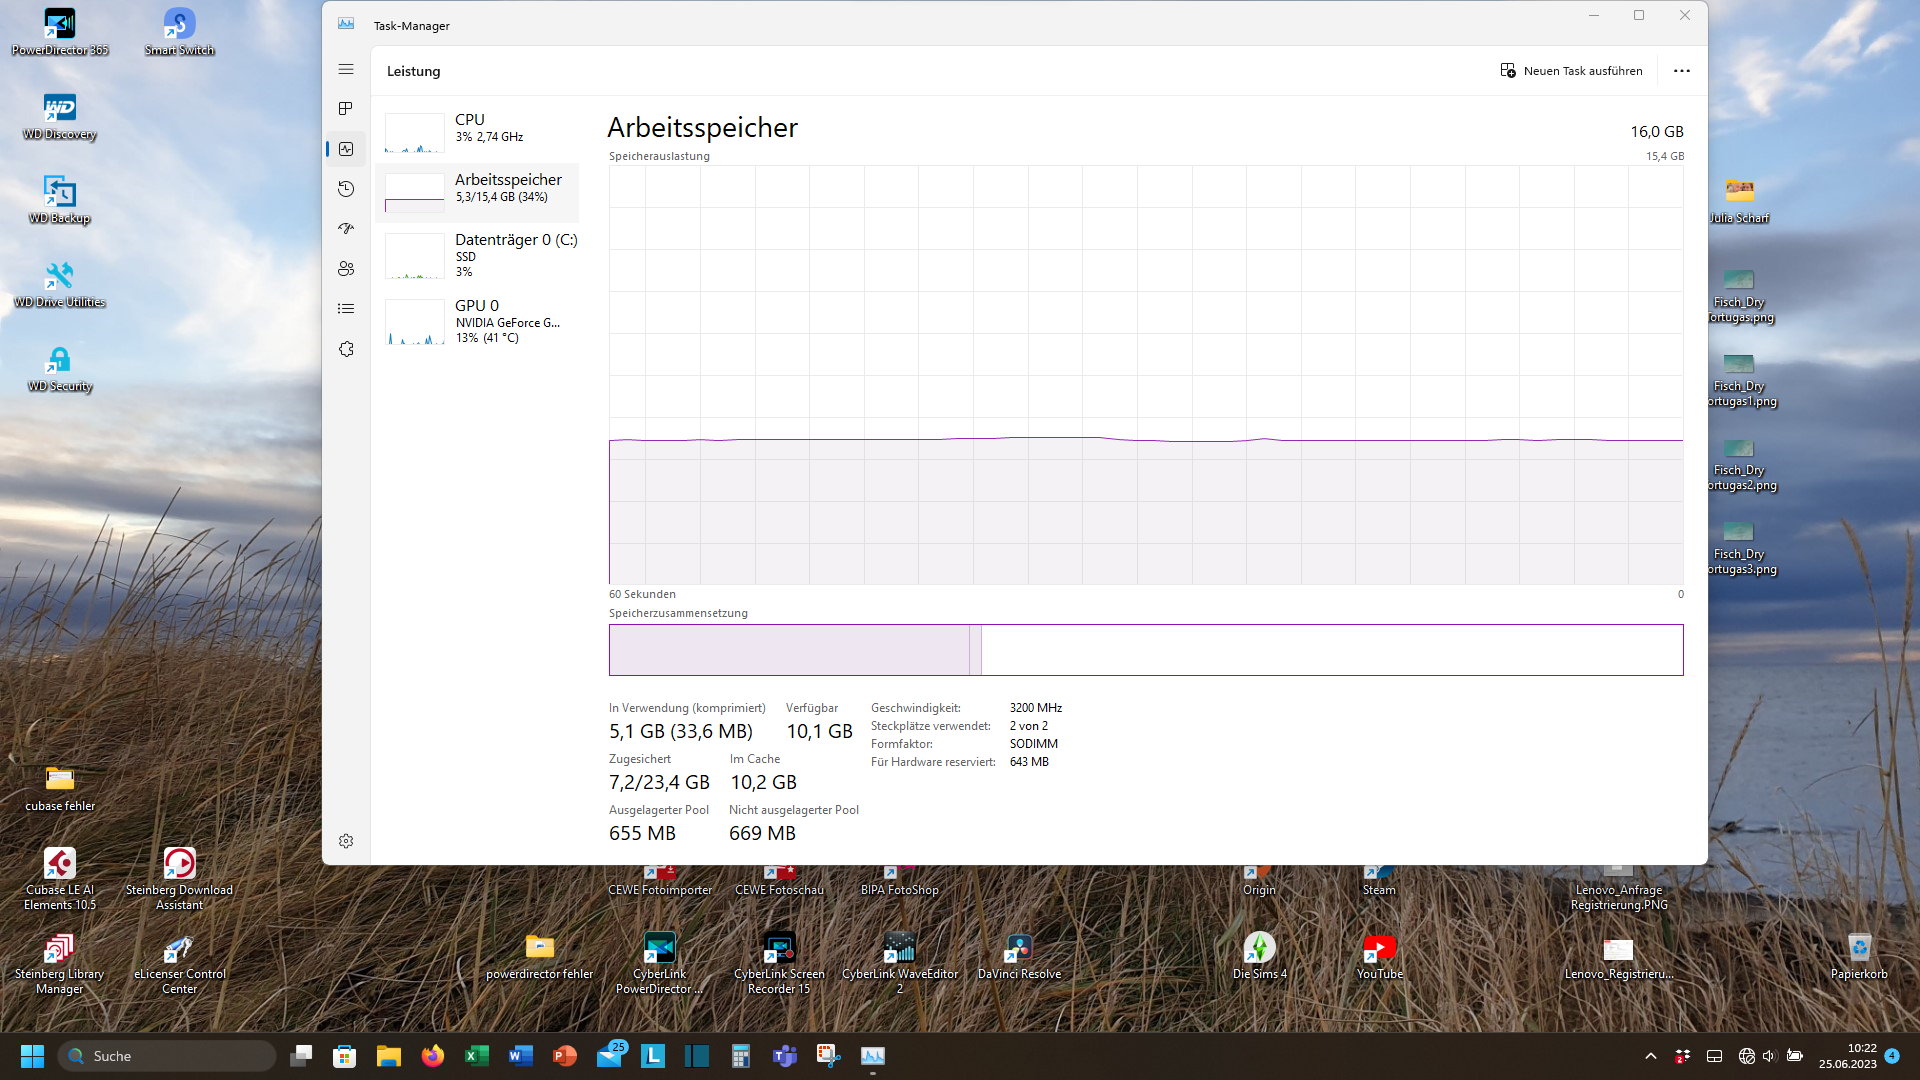Open the Task Manager hamburger navigation menu
The width and height of the screenshot is (1920, 1080).
tap(346, 70)
